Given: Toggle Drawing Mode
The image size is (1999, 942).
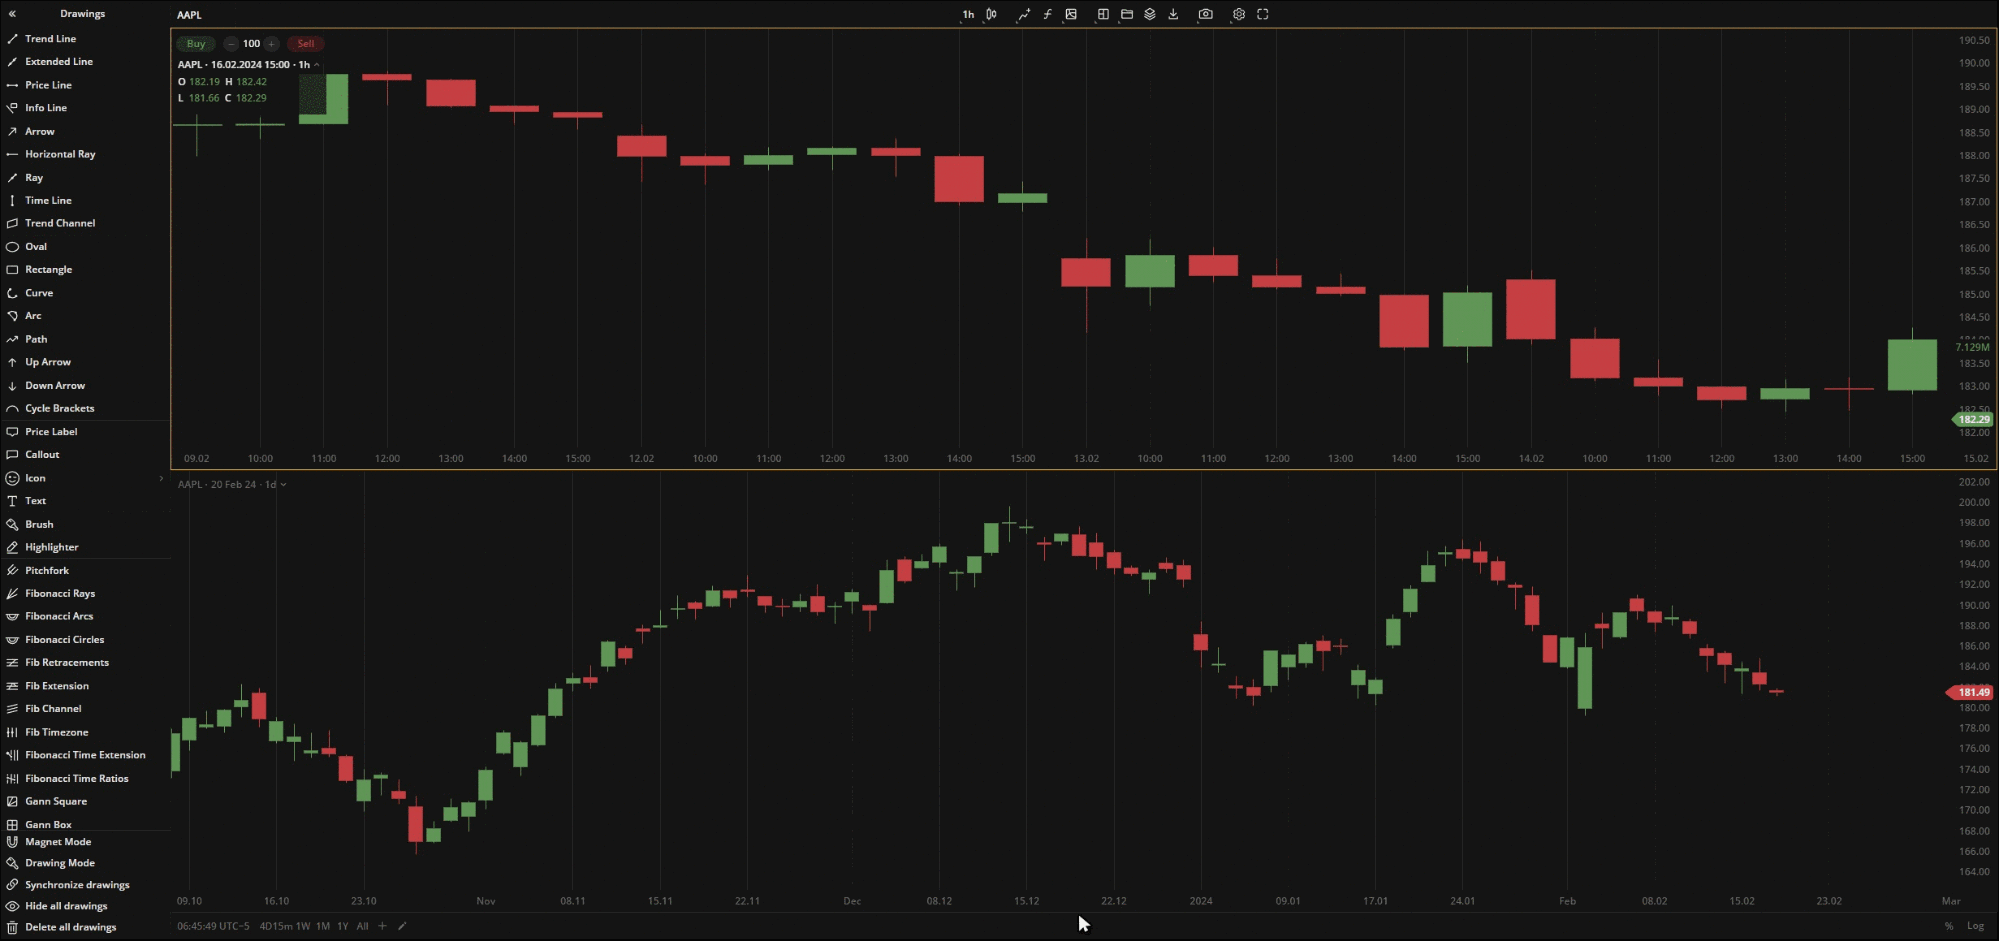Looking at the screenshot, I should click(x=60, y=864).
